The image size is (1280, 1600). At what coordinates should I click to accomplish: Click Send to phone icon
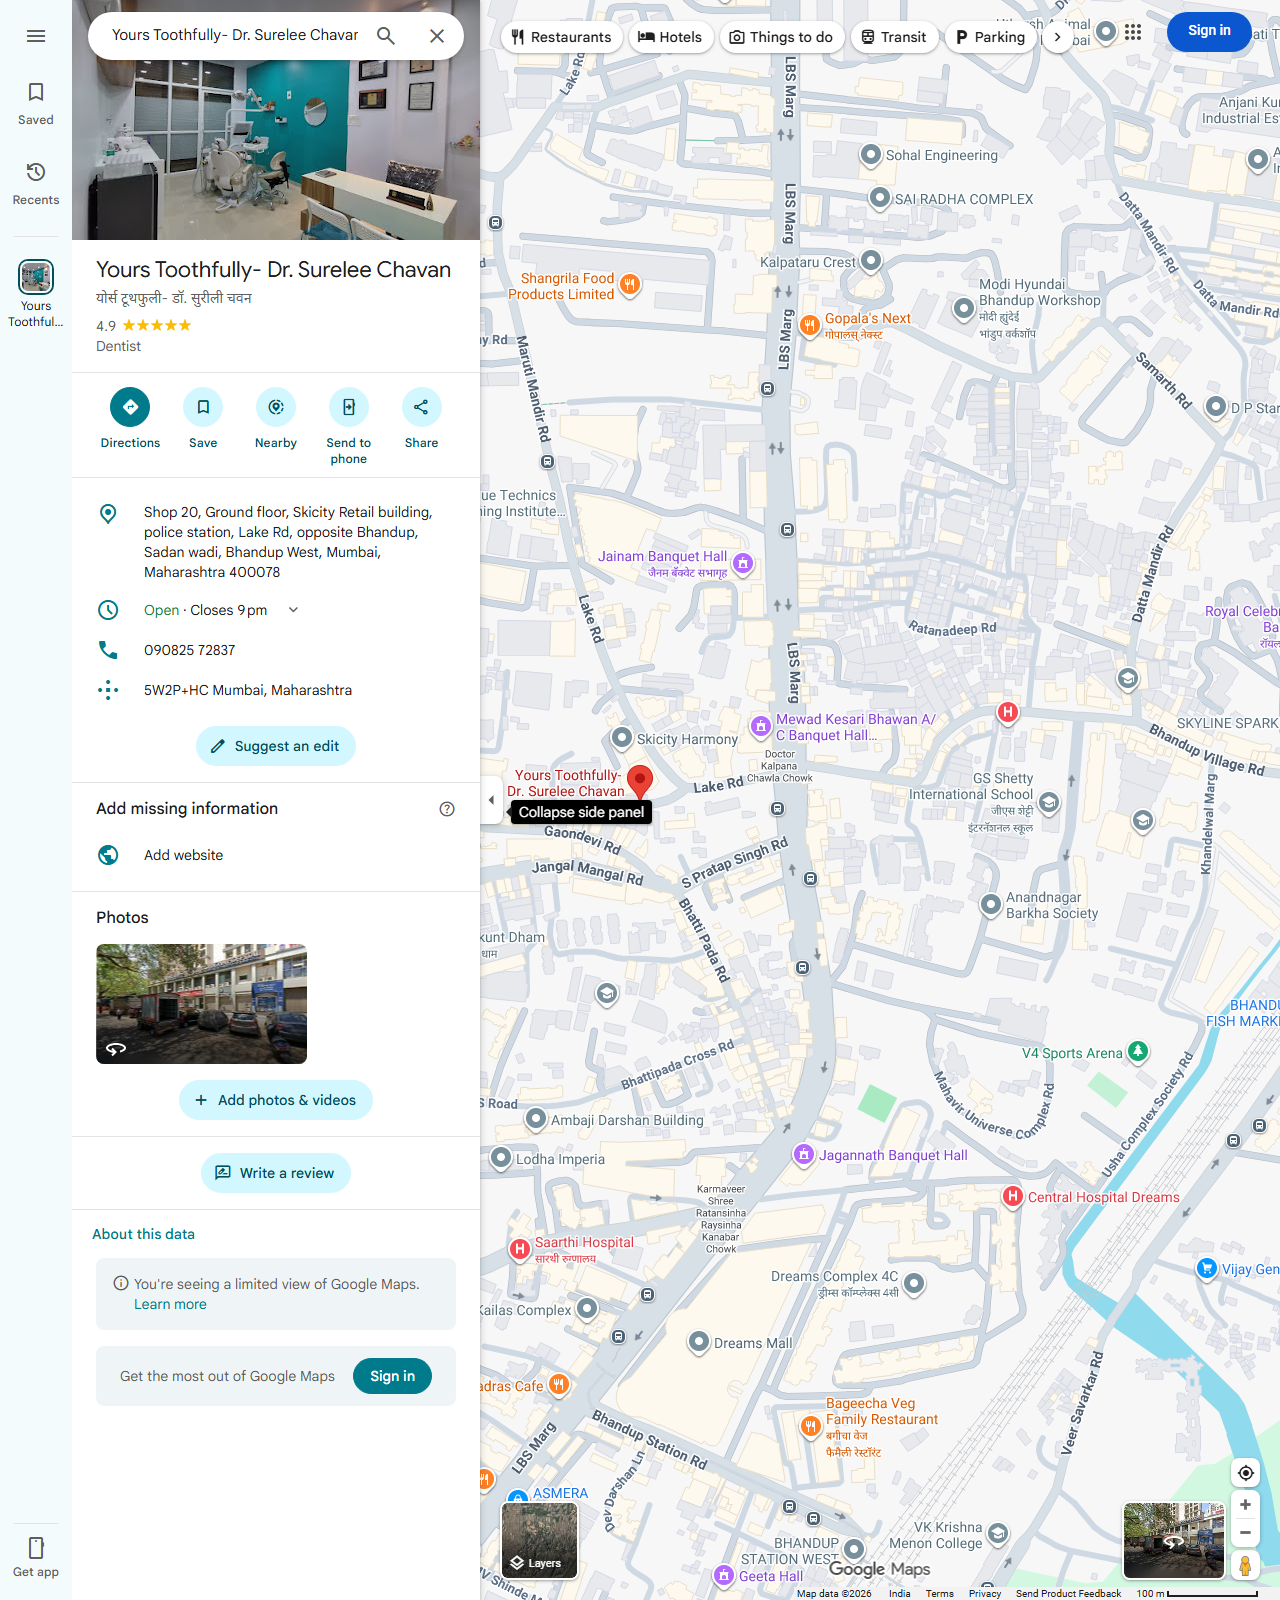click(349, 407)
